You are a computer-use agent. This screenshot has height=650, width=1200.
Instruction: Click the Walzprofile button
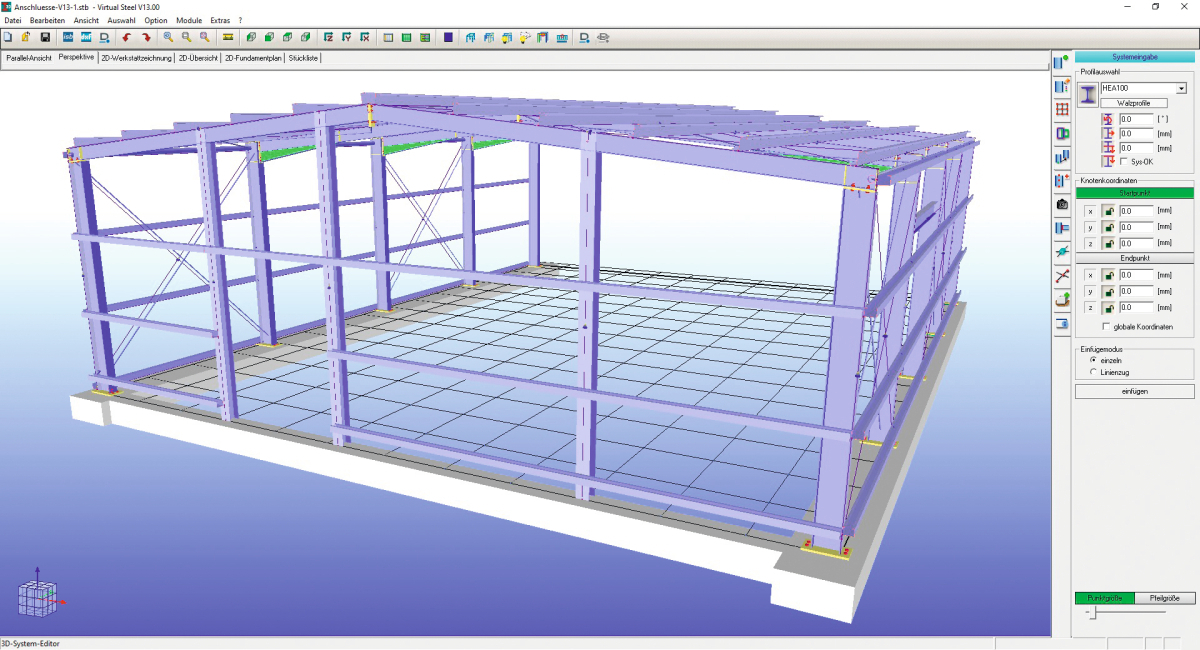click(x=1135, y=103)
